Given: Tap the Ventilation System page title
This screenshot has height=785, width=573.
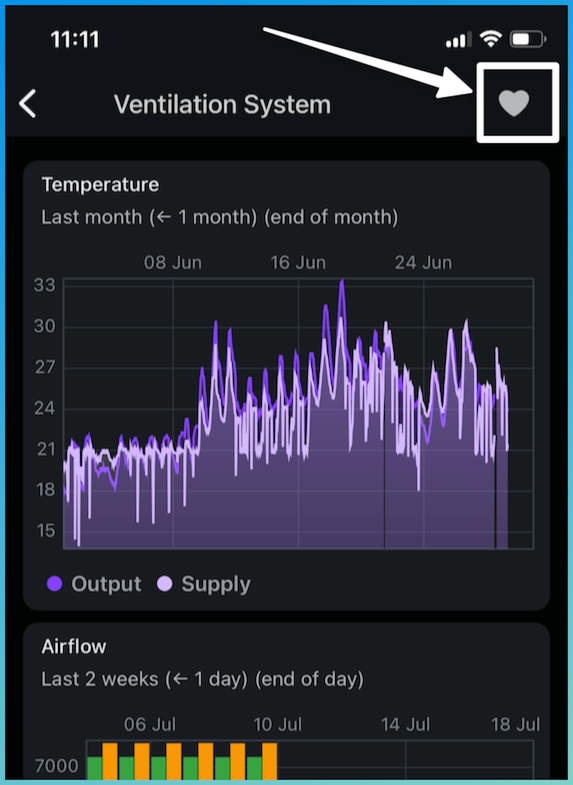Looking at the screenshot, I should coord(222,105).
